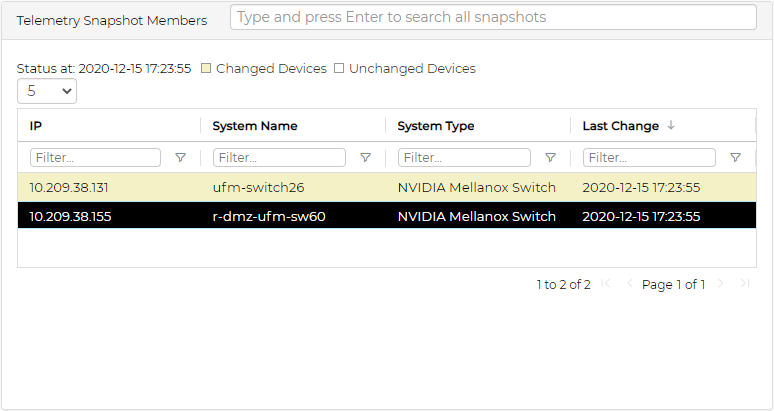Toggle the Unchanged Devices checkbox
Screen dimensions: 774x411
point(339,69)
